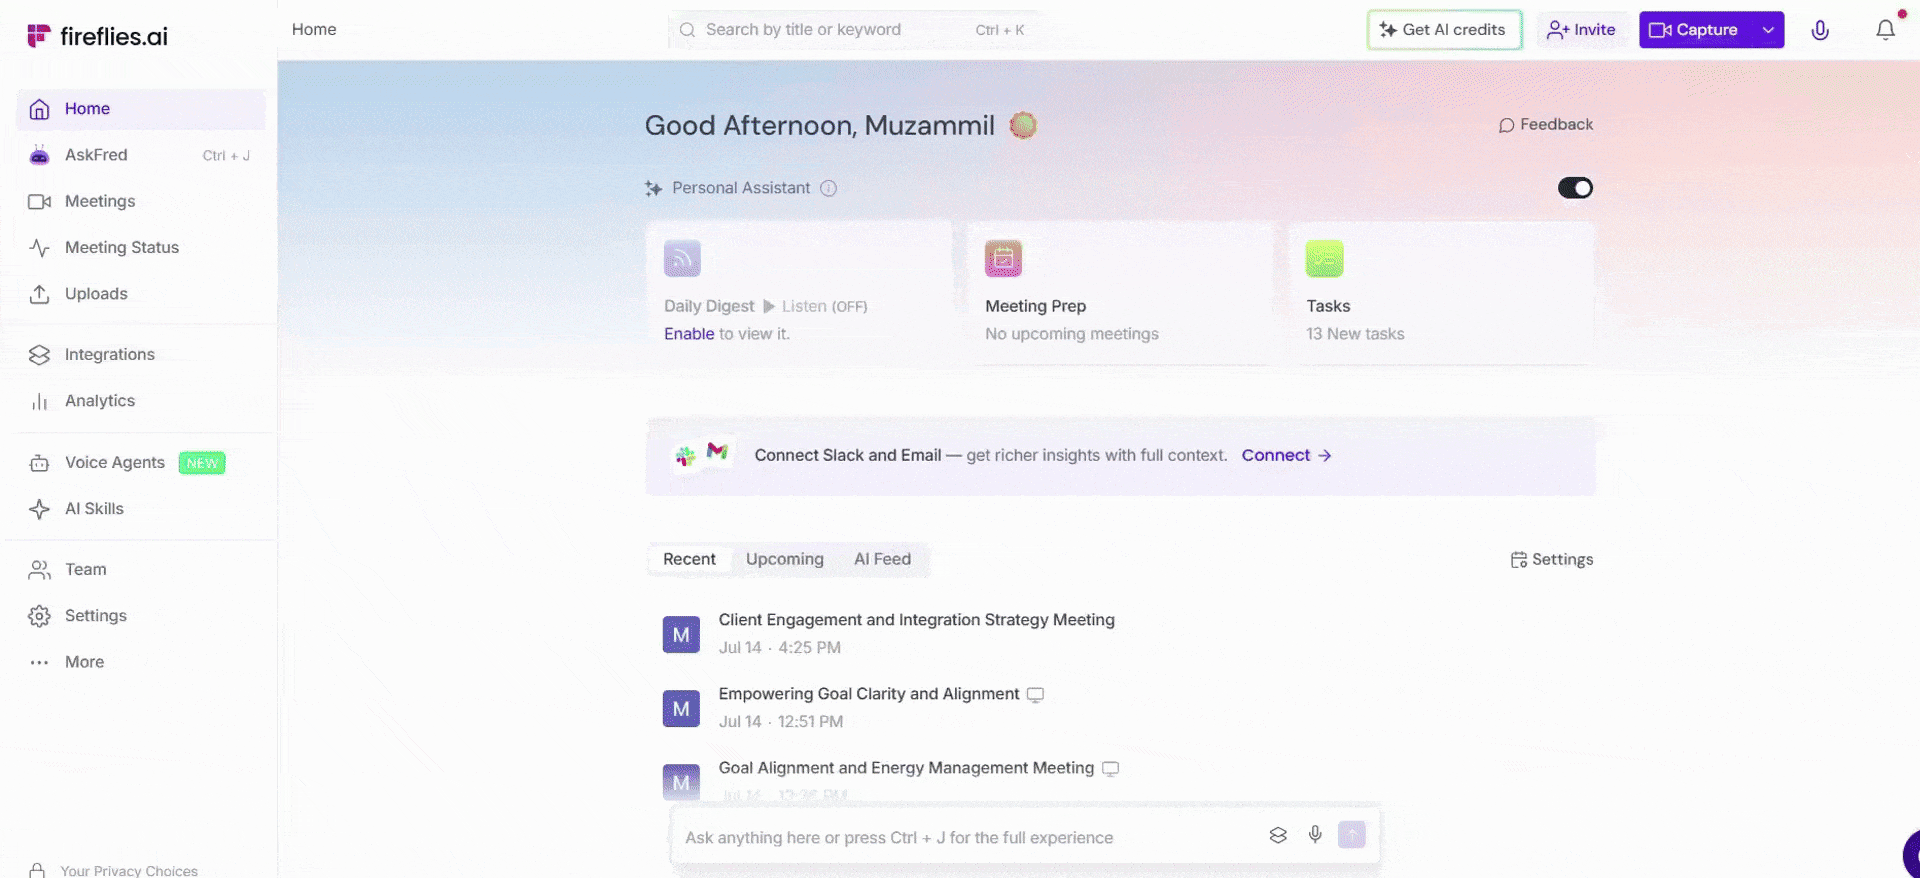Click M avatar of Client Engagement meeting
This screenshot has height=878, width=1920.
click(681, 634)
